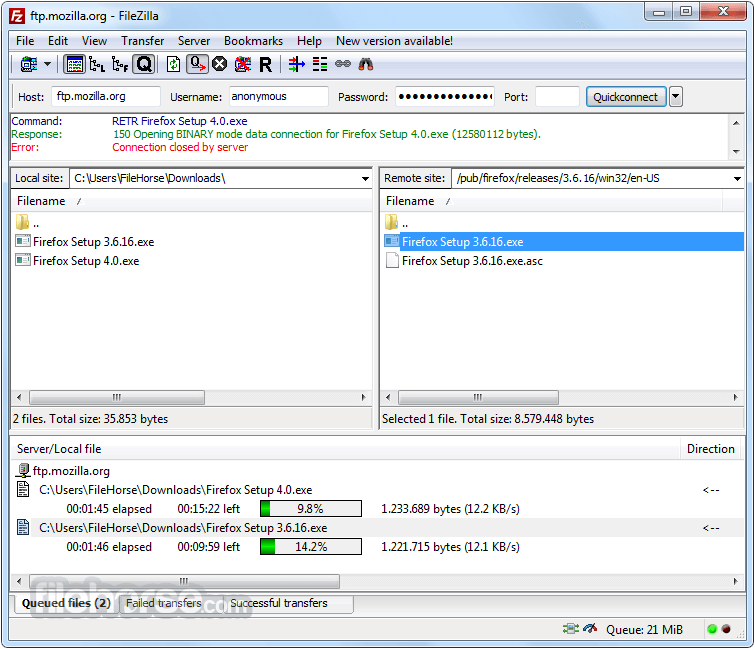The width and height of the screenshot is (755, 649).
Task: Click the Port input field
Action: tap(557, 96)
